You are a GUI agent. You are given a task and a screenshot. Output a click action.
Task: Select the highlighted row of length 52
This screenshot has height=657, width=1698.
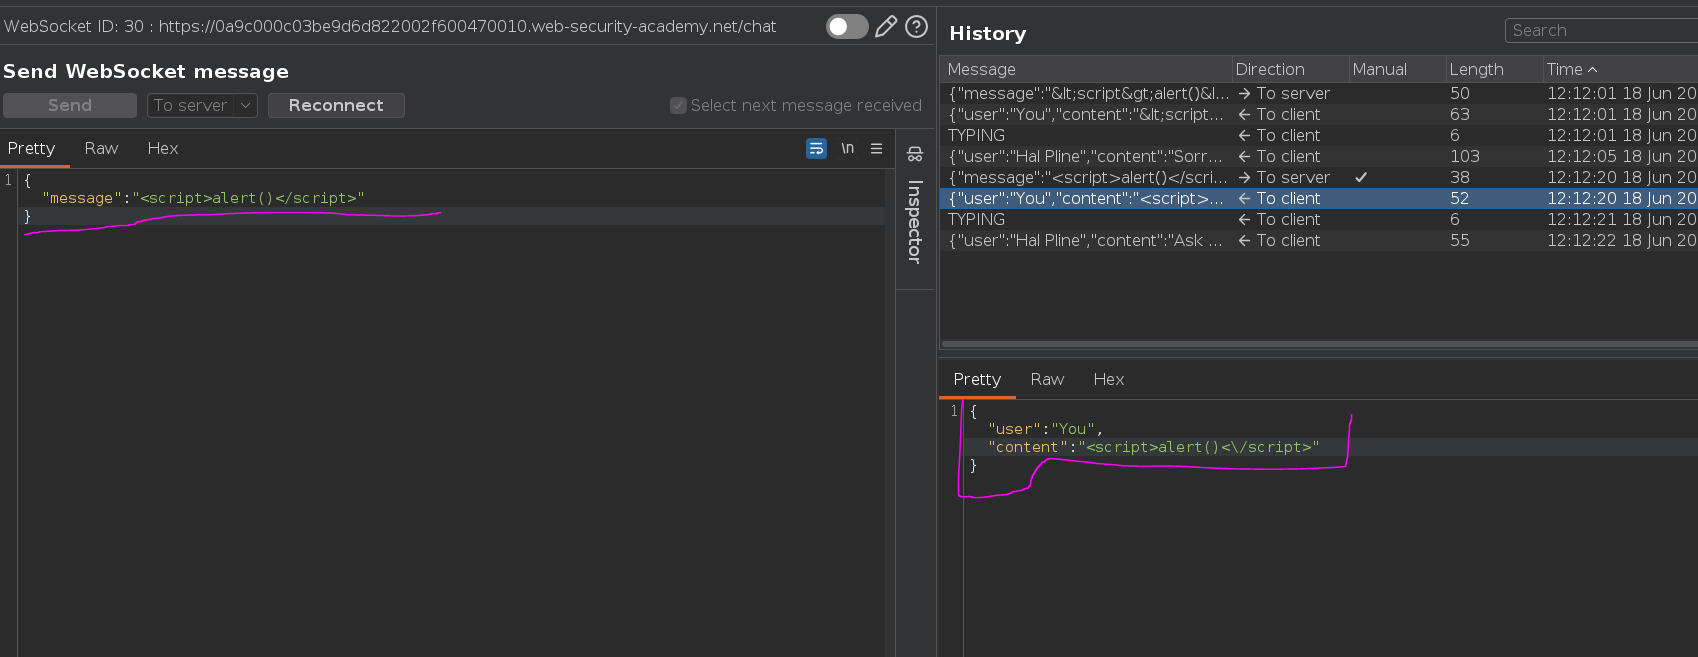click(x=1319, y=198)
